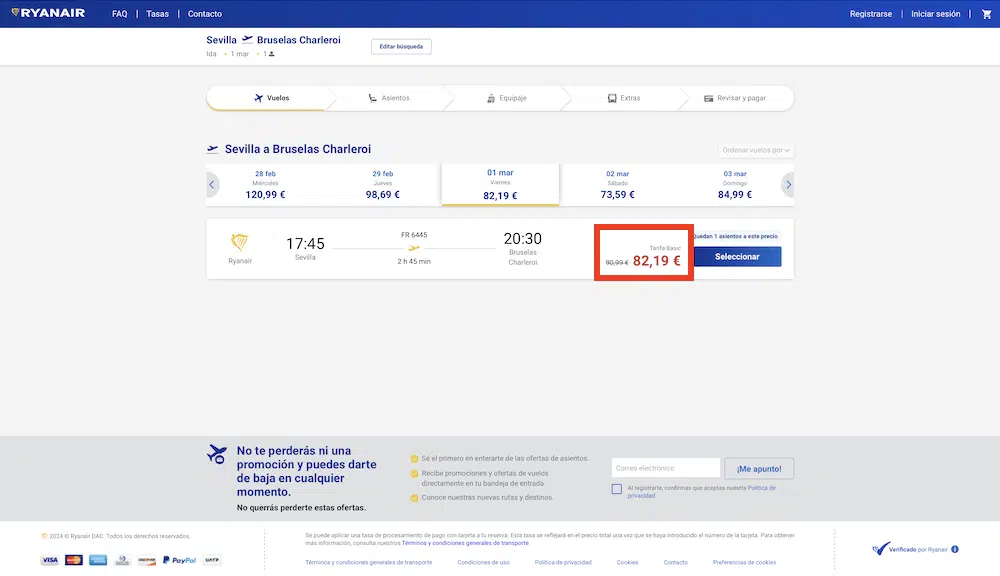
Task: Click flight number FR 6445
Action: pos(414,235)
